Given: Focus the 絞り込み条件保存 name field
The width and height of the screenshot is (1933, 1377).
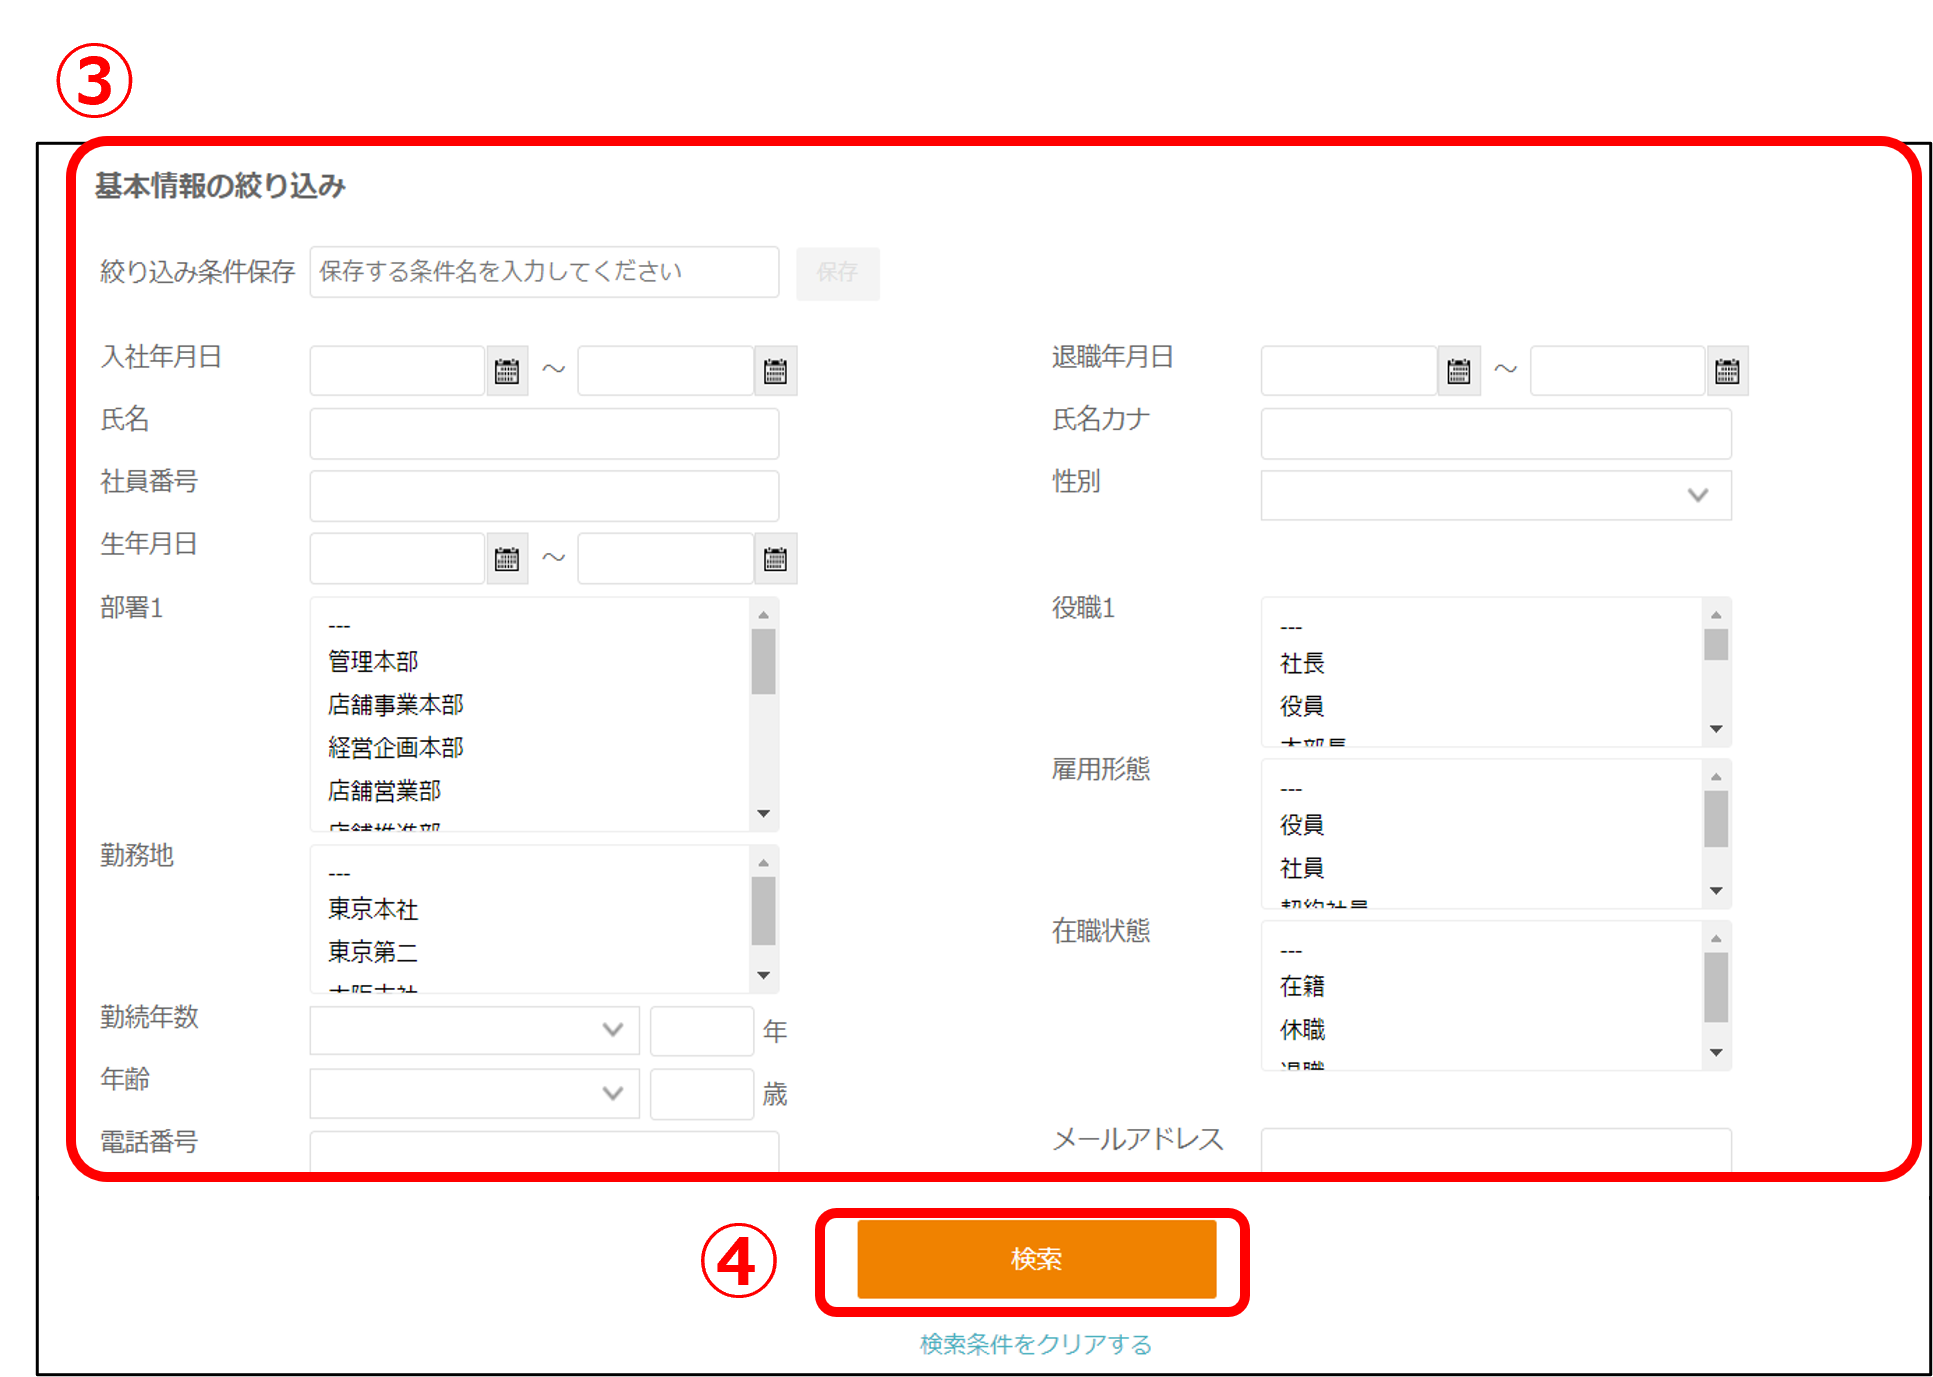Looking at the screenshot, I should click(544, 272).
